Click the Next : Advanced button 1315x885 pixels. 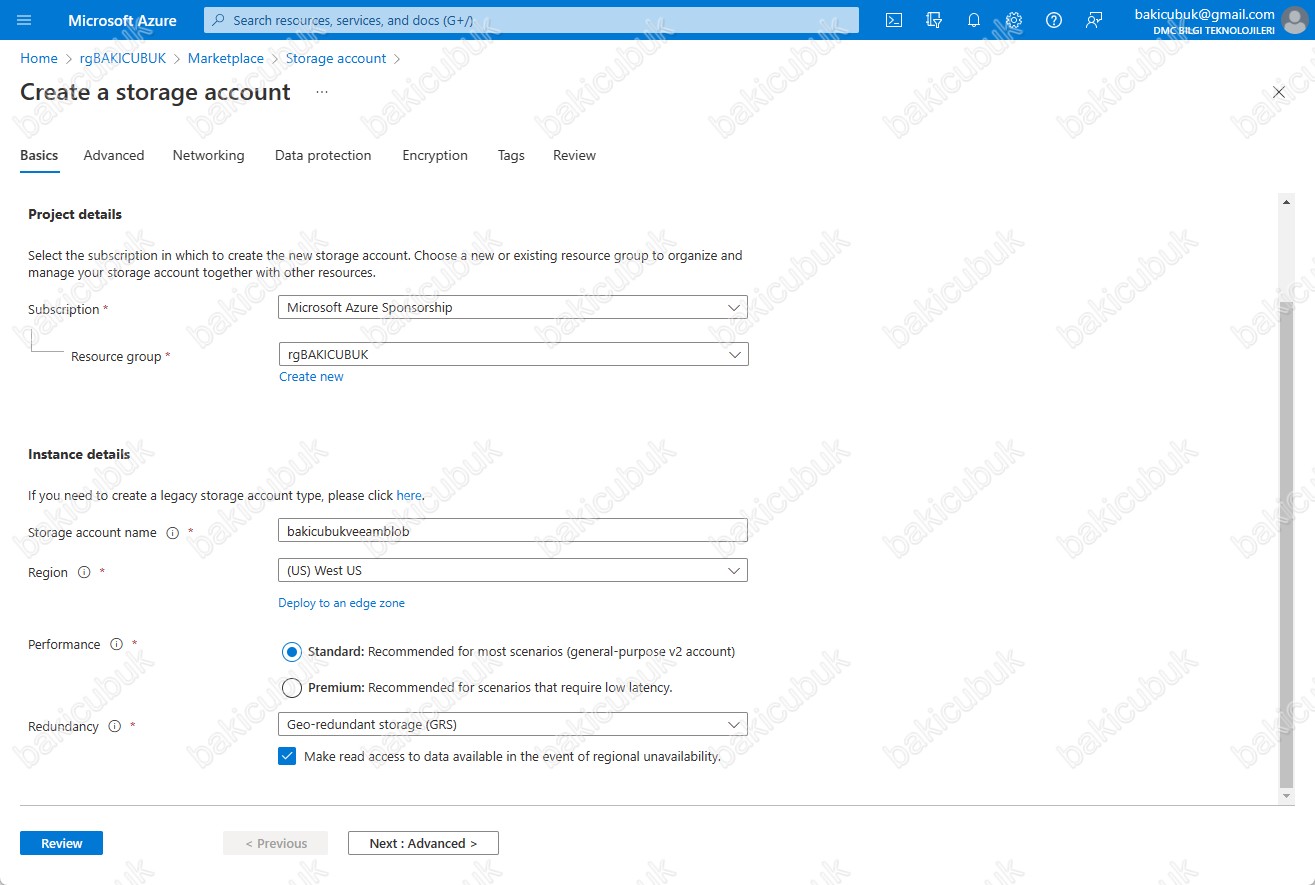coord(423,843)
